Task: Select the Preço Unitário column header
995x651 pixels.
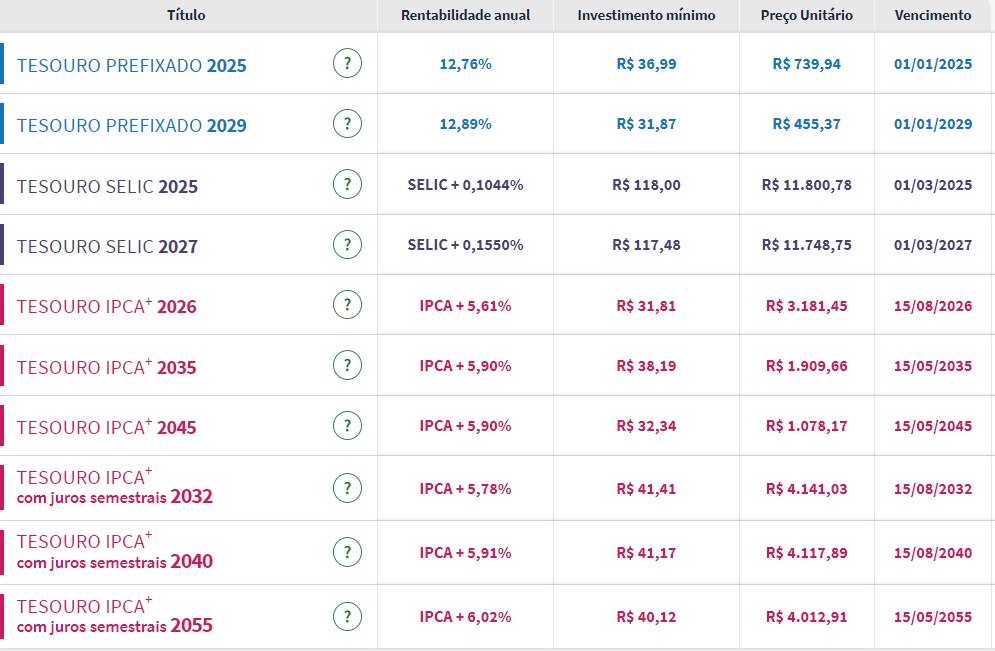Action: (806, 15)
